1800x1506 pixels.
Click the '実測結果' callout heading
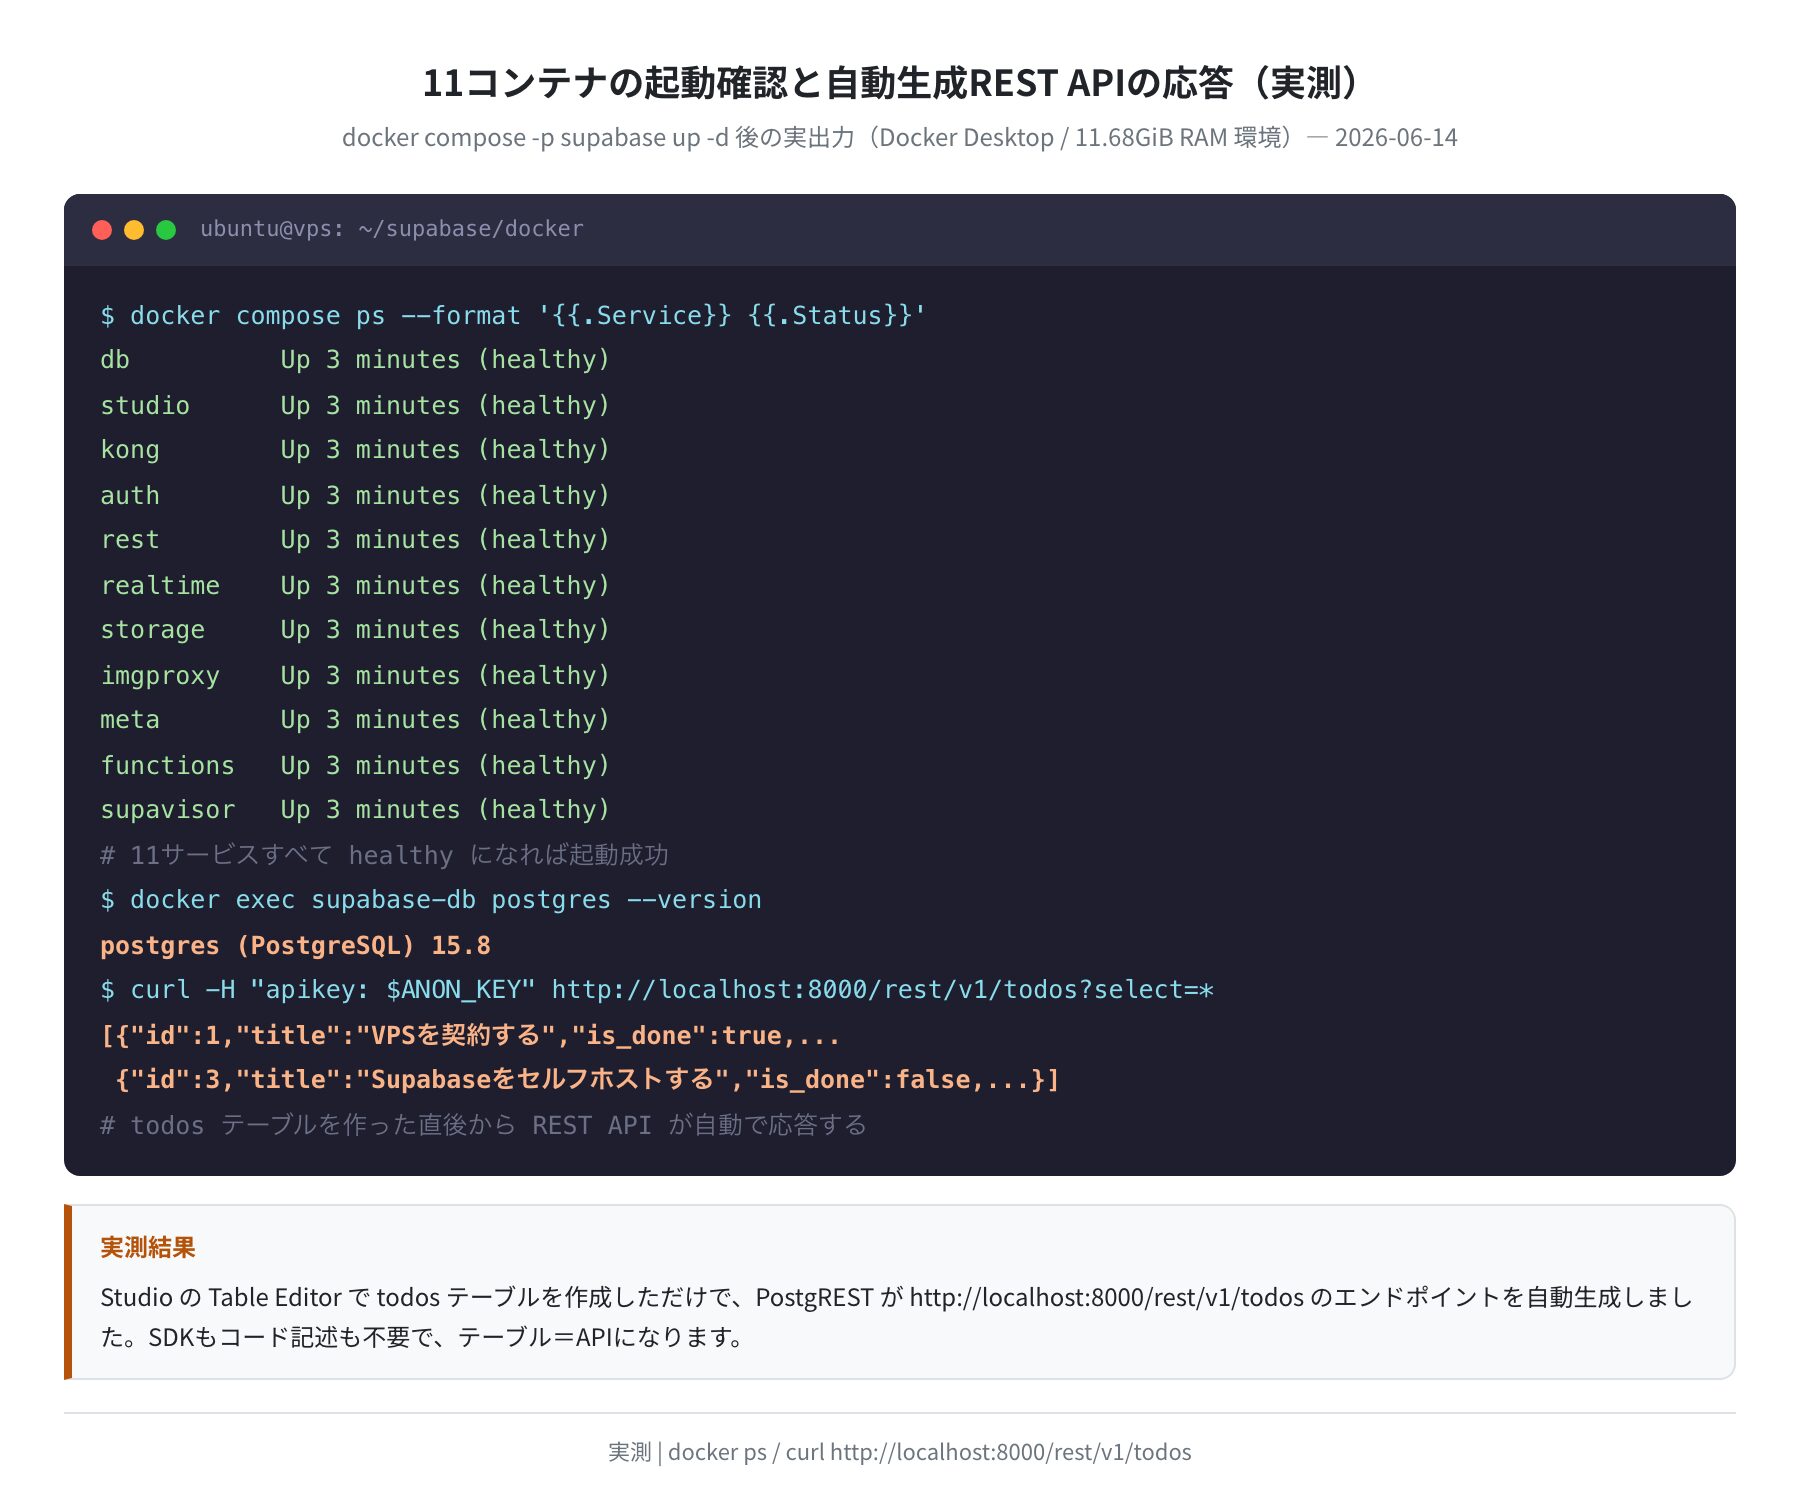click(x=148, y=1247)
